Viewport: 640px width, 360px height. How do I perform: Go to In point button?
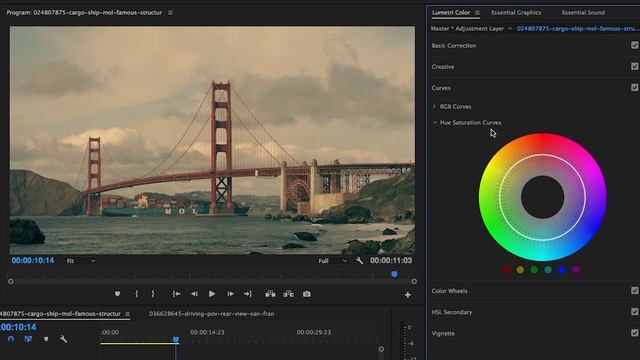click(x=176, y=294)
